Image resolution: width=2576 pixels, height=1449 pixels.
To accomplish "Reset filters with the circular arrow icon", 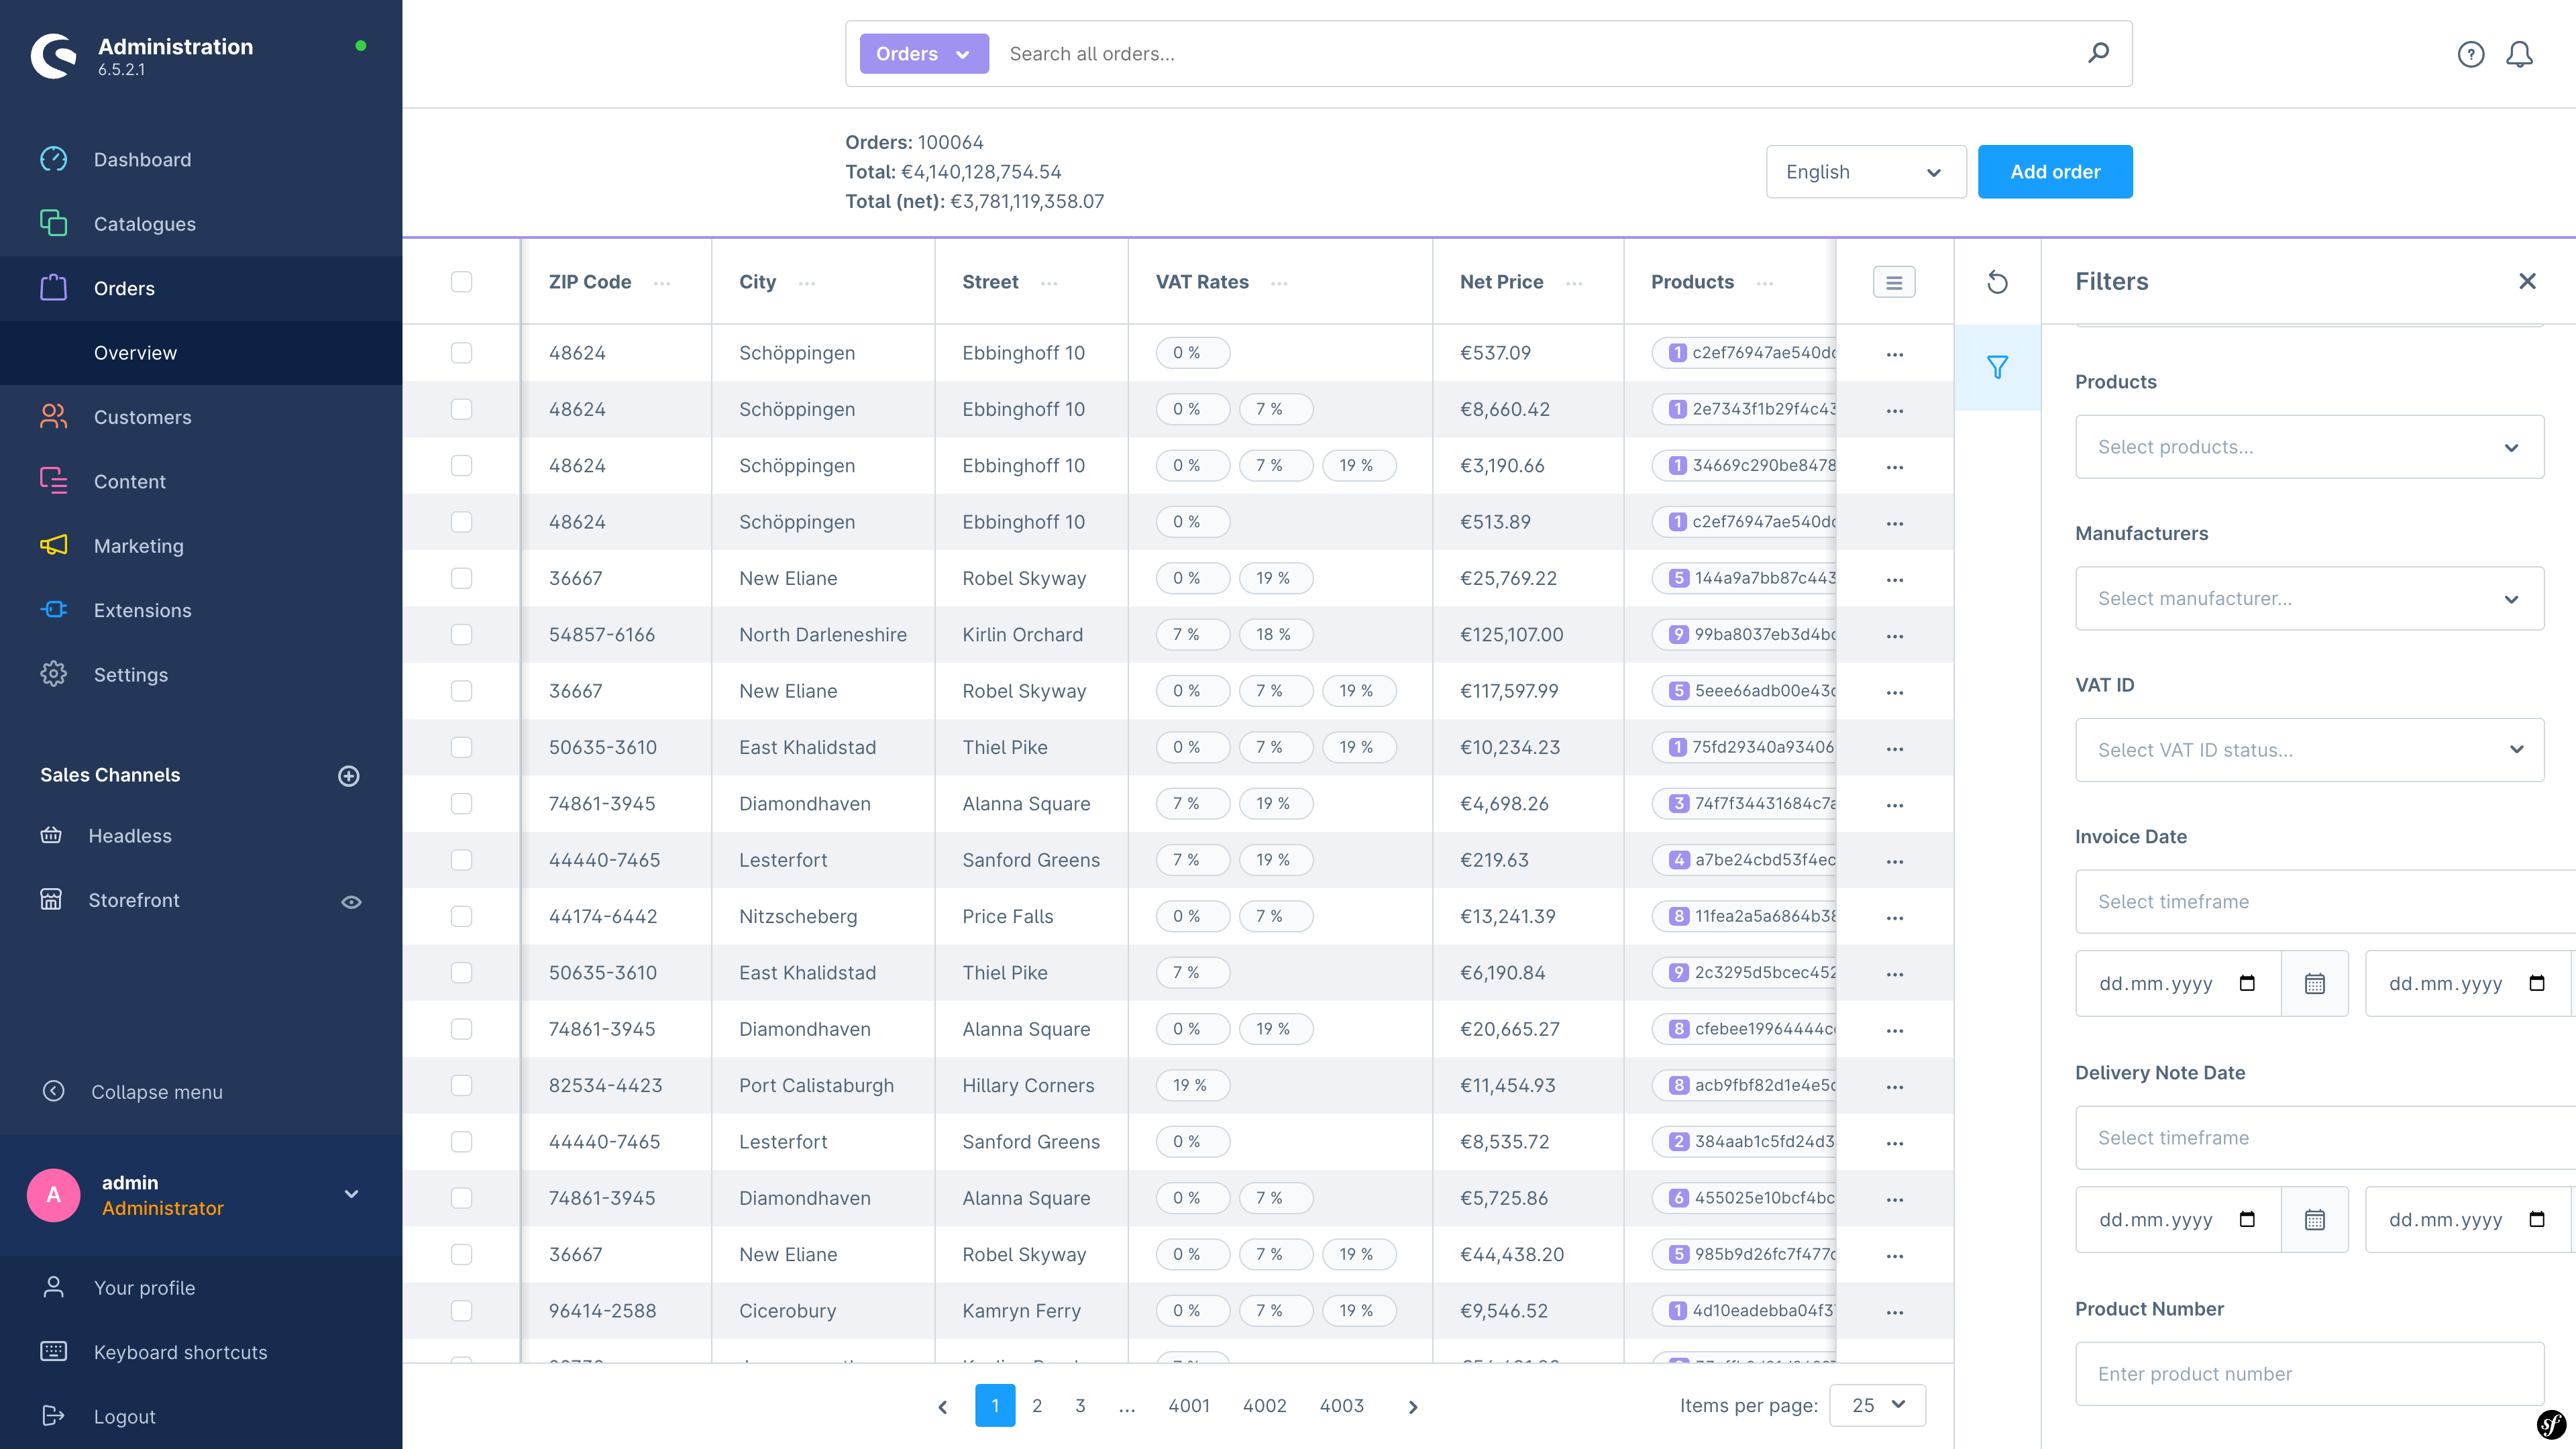I will 1997,282.
